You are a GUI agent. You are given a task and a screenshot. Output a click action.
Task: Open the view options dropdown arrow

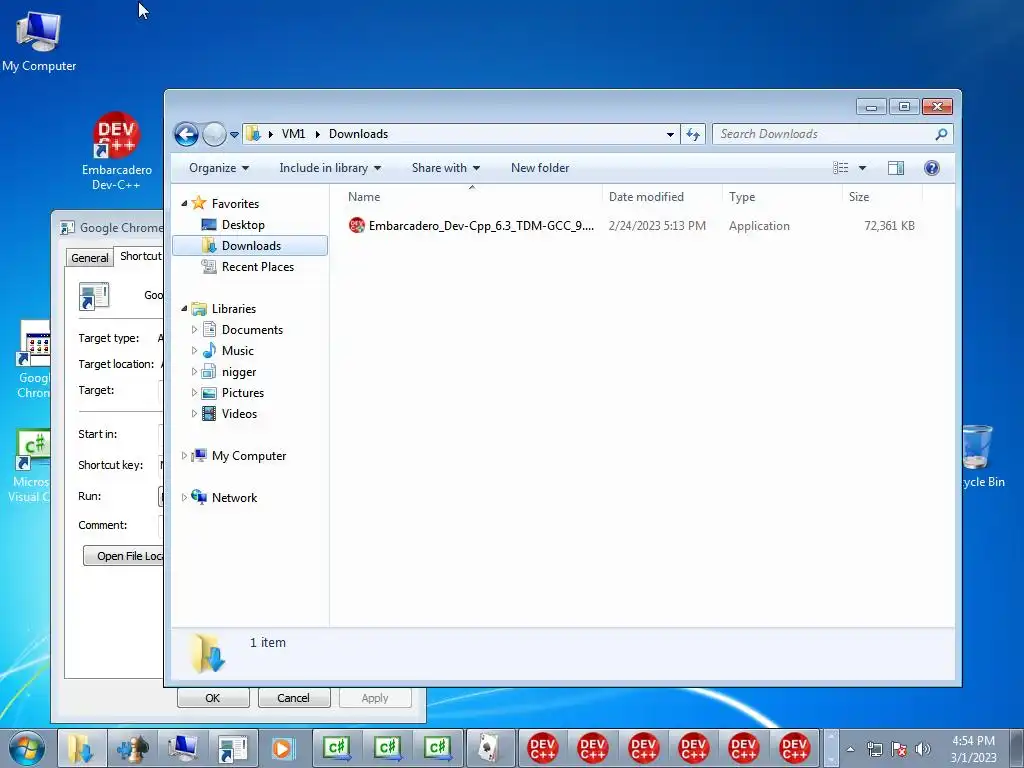click(862, 168)
